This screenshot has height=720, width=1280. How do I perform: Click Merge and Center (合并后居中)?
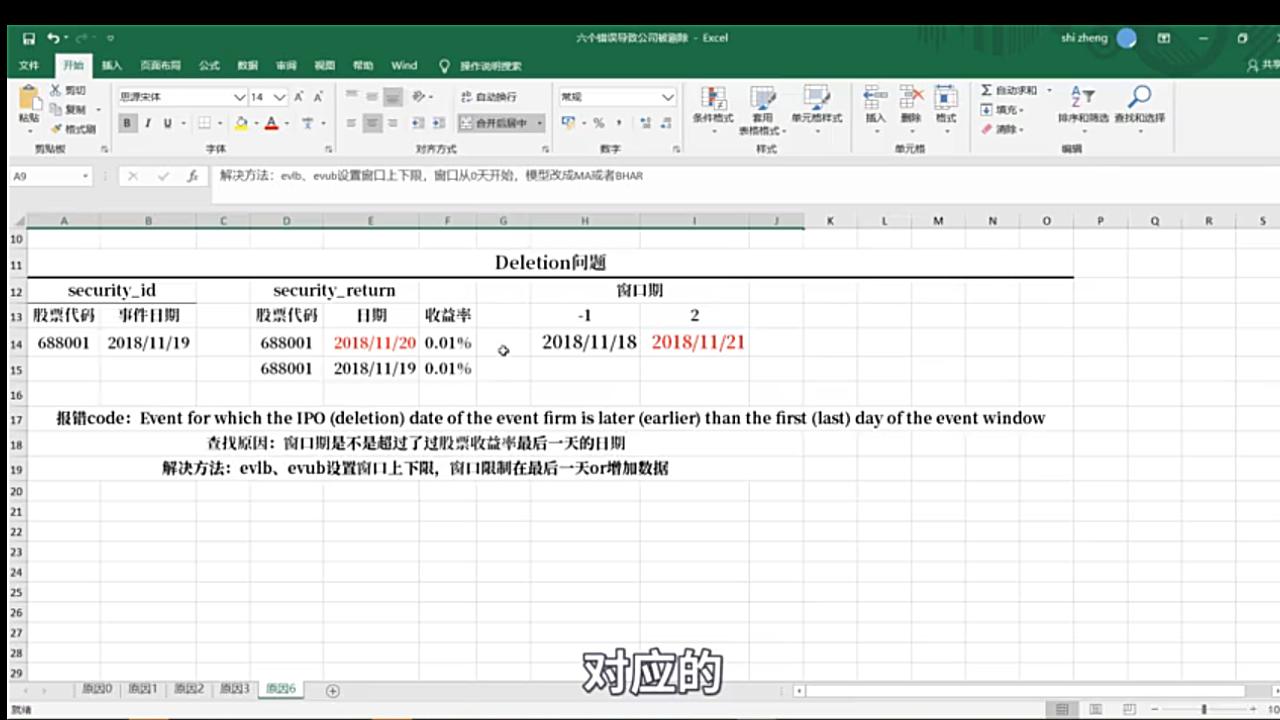pos(495,123)
